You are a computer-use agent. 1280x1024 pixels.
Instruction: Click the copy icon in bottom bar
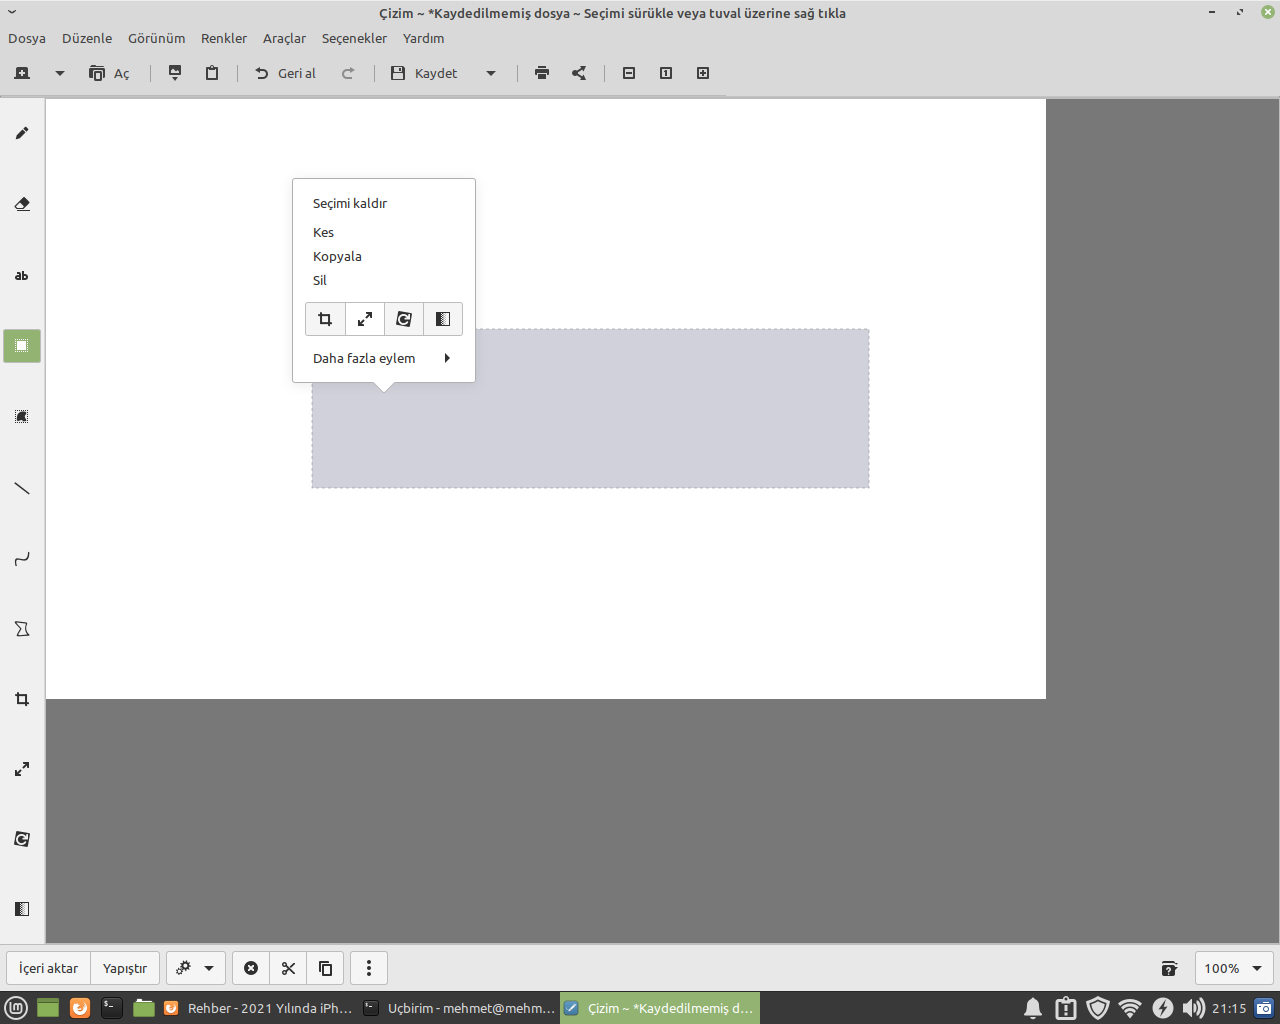coord(325,968)
